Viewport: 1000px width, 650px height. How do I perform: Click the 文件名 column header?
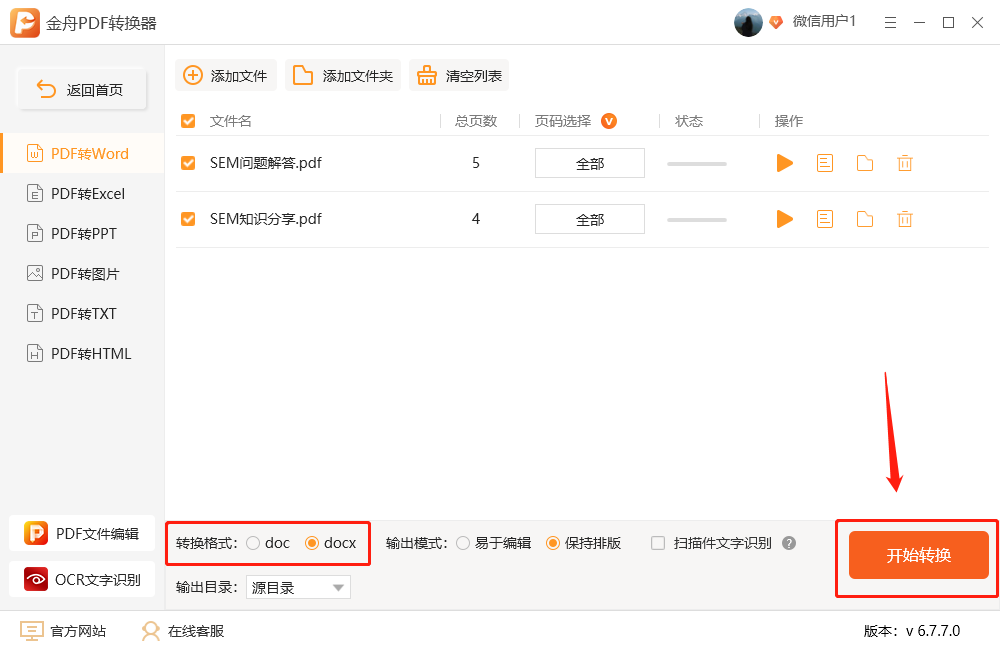pos(231,121)
